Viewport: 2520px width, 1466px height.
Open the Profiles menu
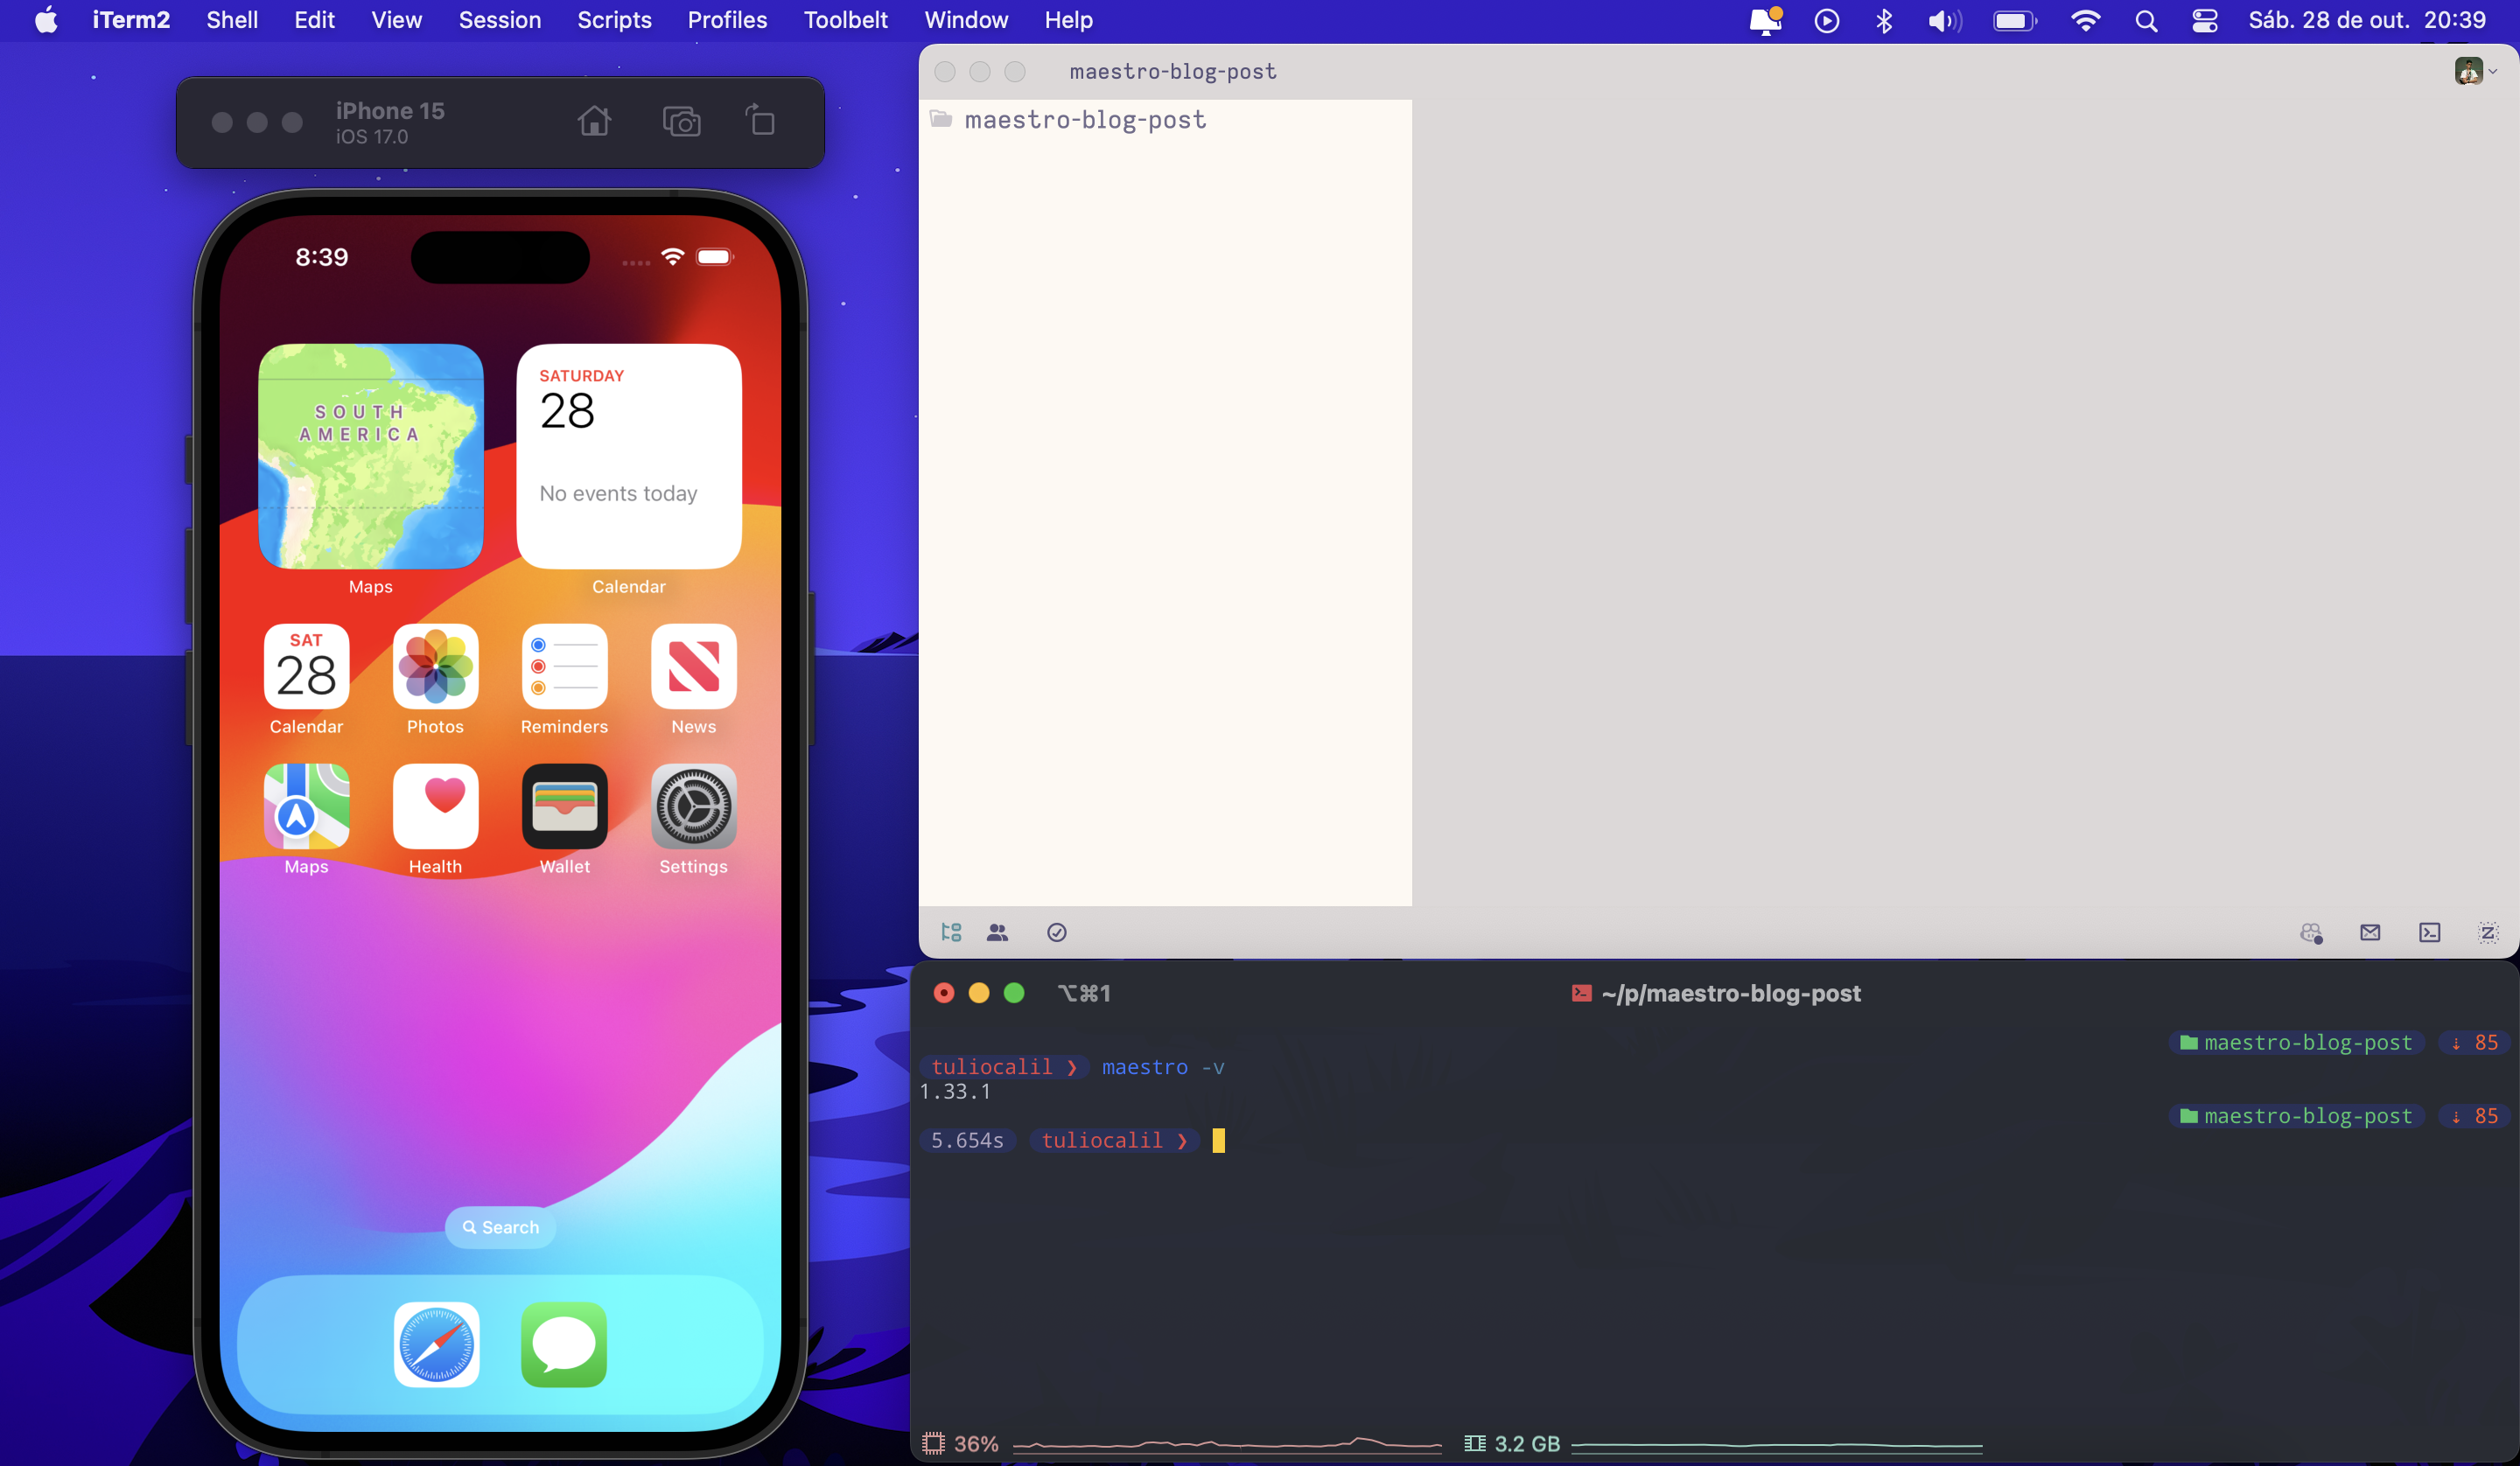click(727, 20)
